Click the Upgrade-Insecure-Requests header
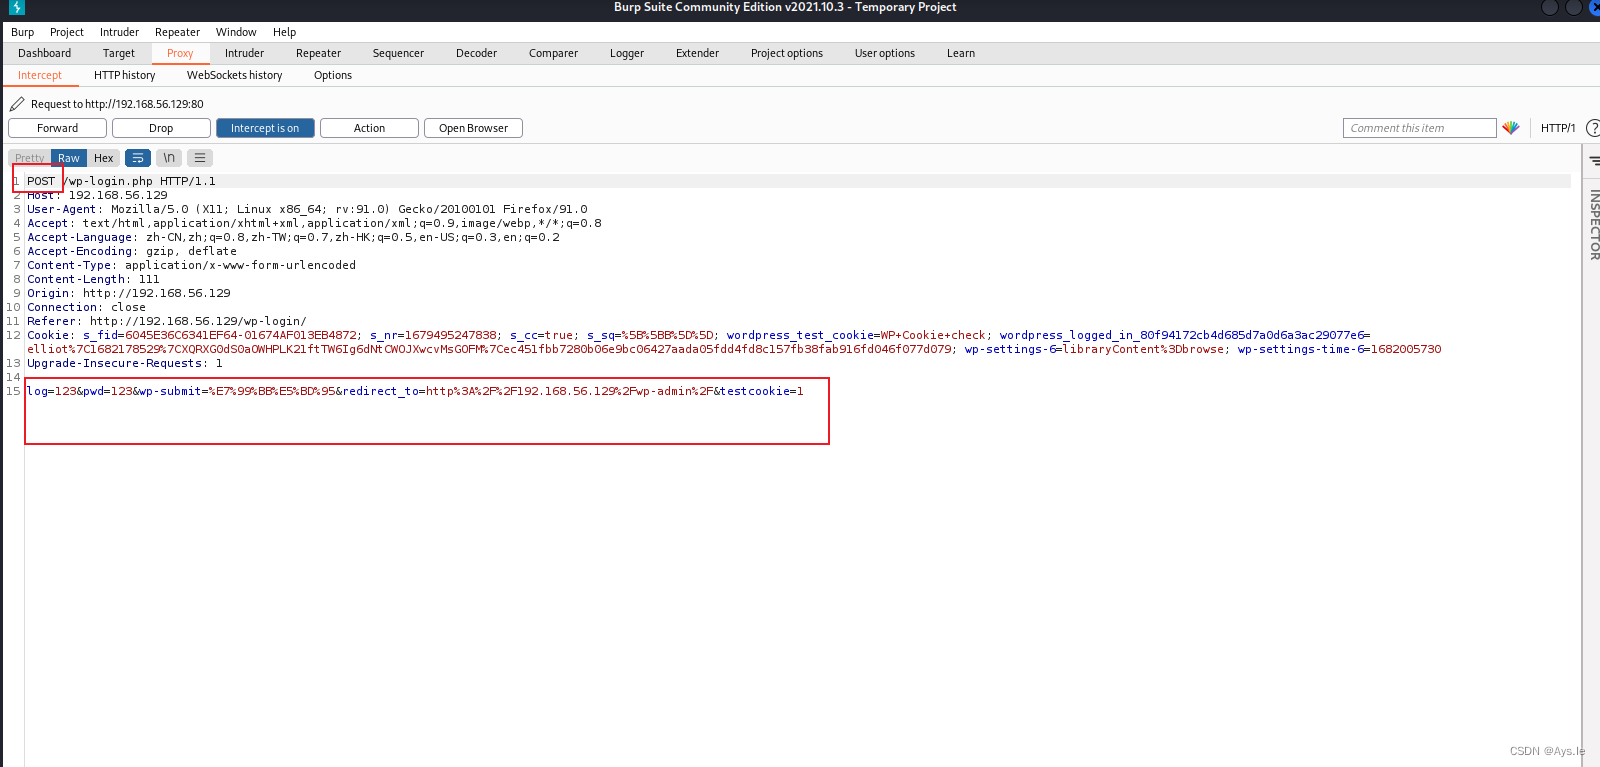Image resolution: width=1600 pixels, height=767 pixels. click(x=125, y=363)
